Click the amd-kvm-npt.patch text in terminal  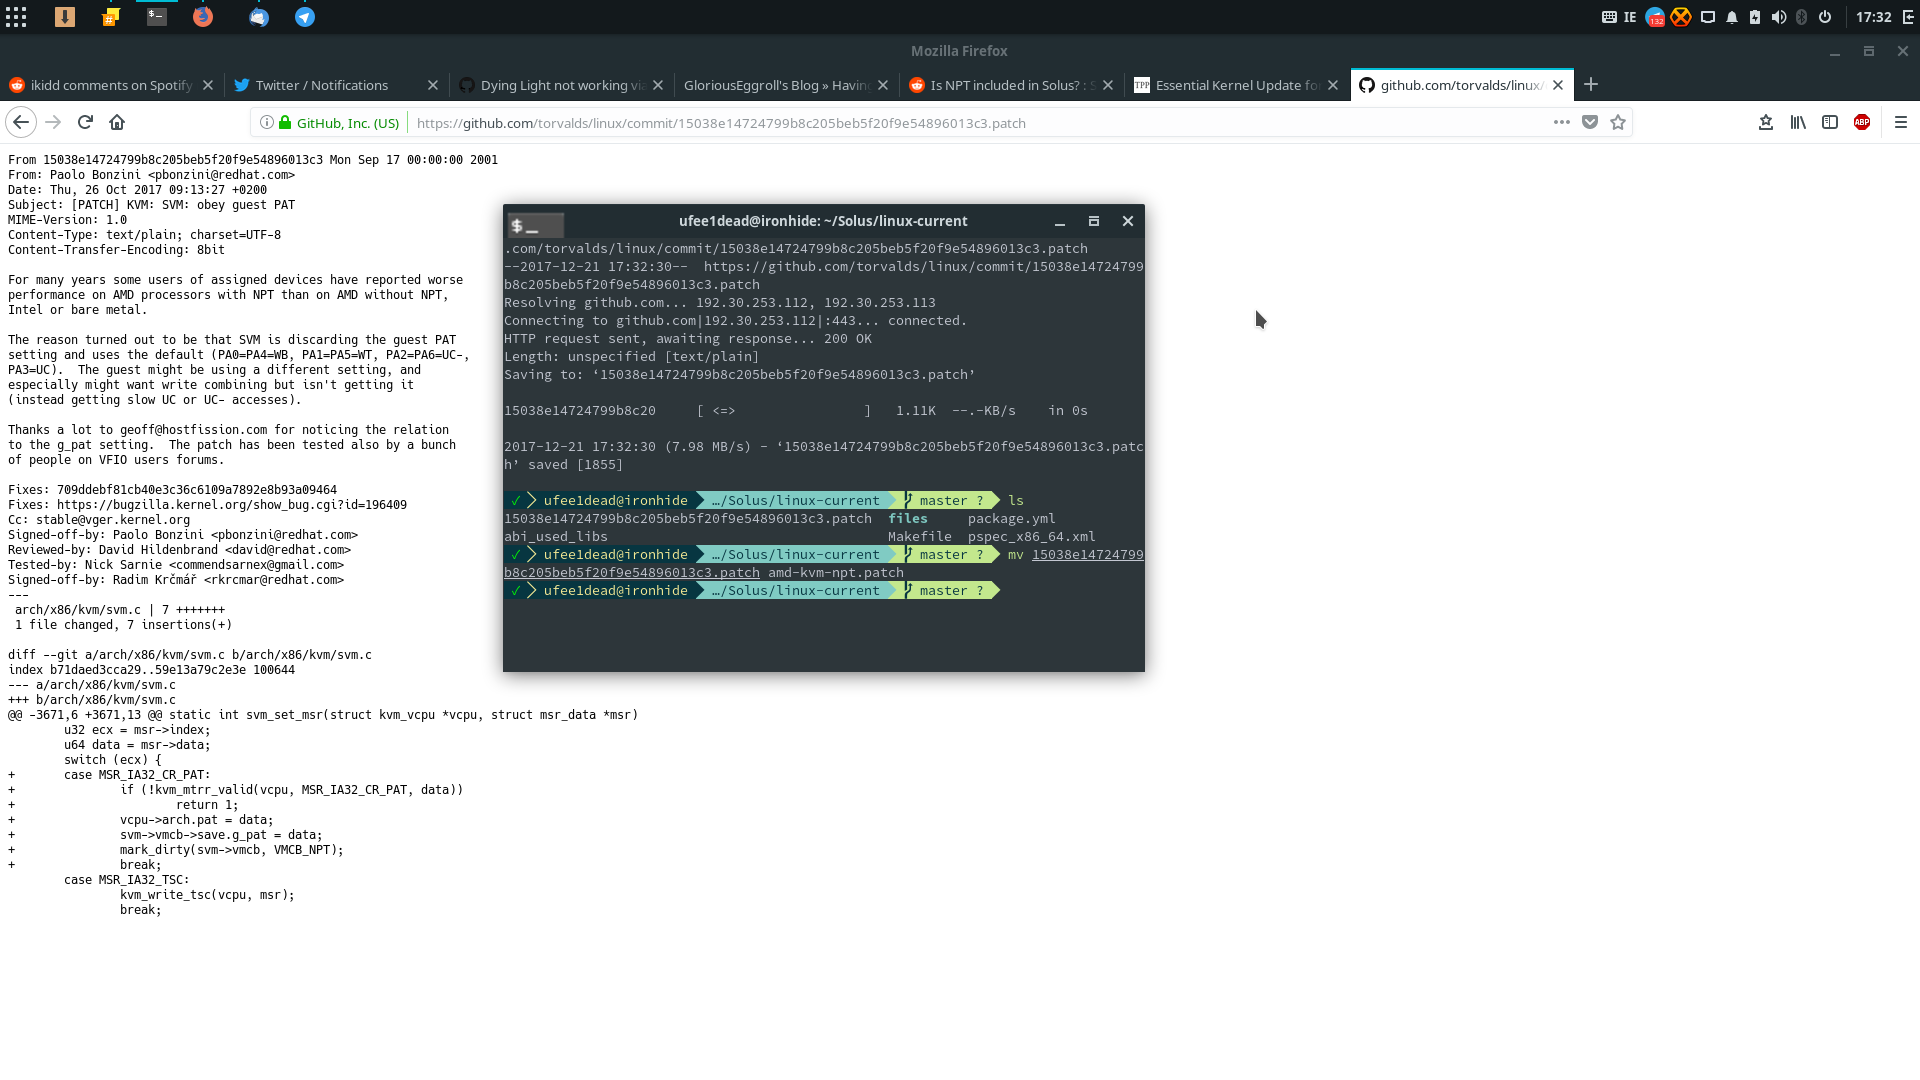(836, 573)
